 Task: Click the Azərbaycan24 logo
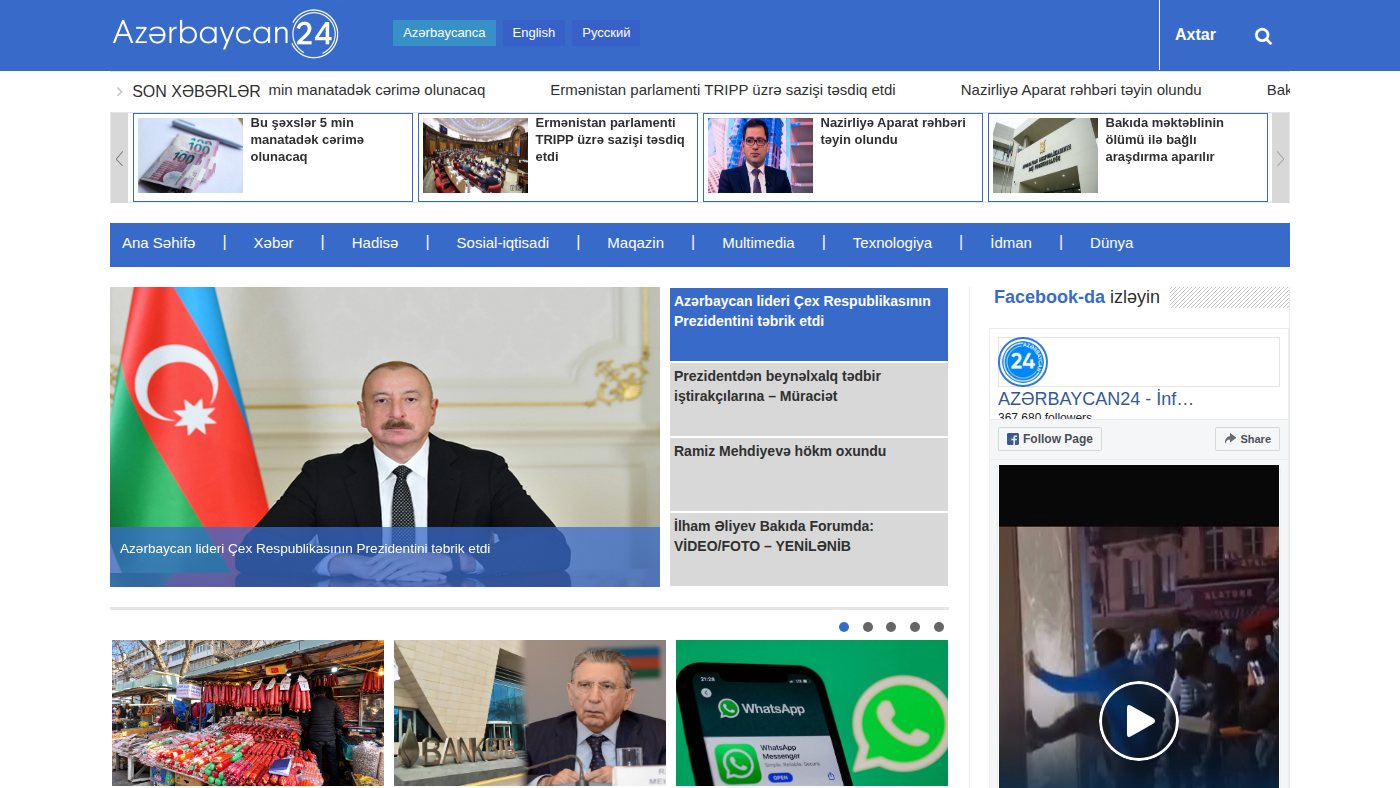[x=226, y=34]
